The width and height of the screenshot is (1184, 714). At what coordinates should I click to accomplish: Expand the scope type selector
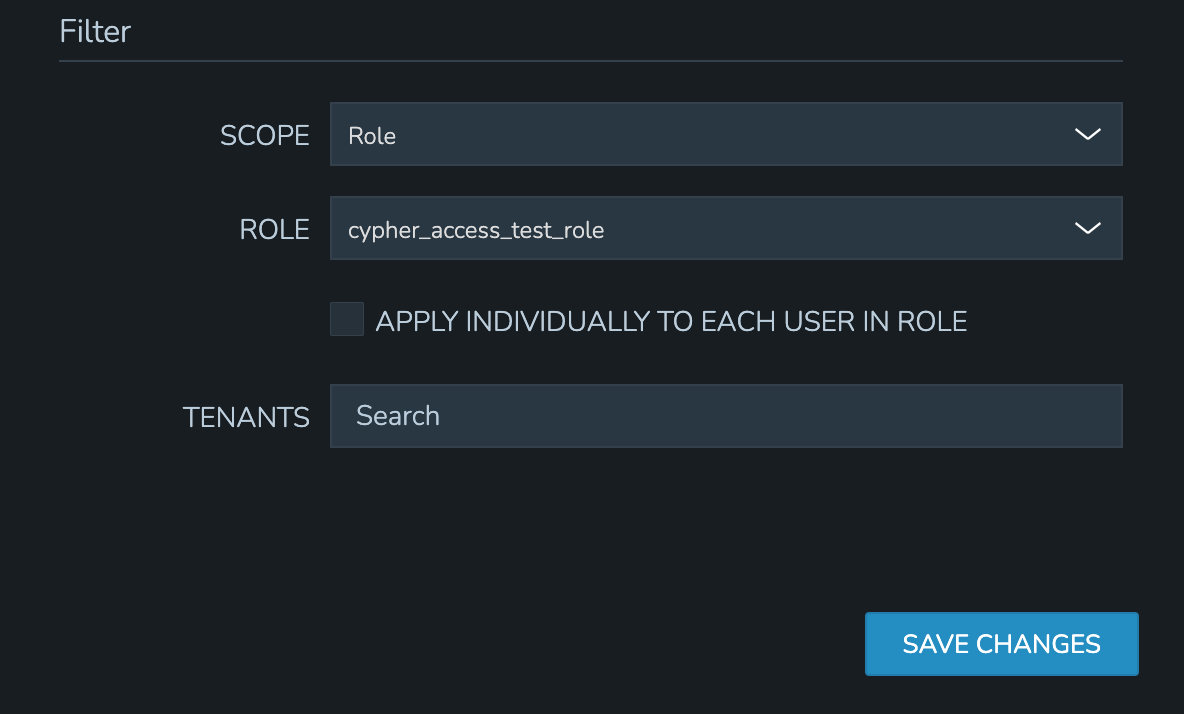[x=725, y=134]
